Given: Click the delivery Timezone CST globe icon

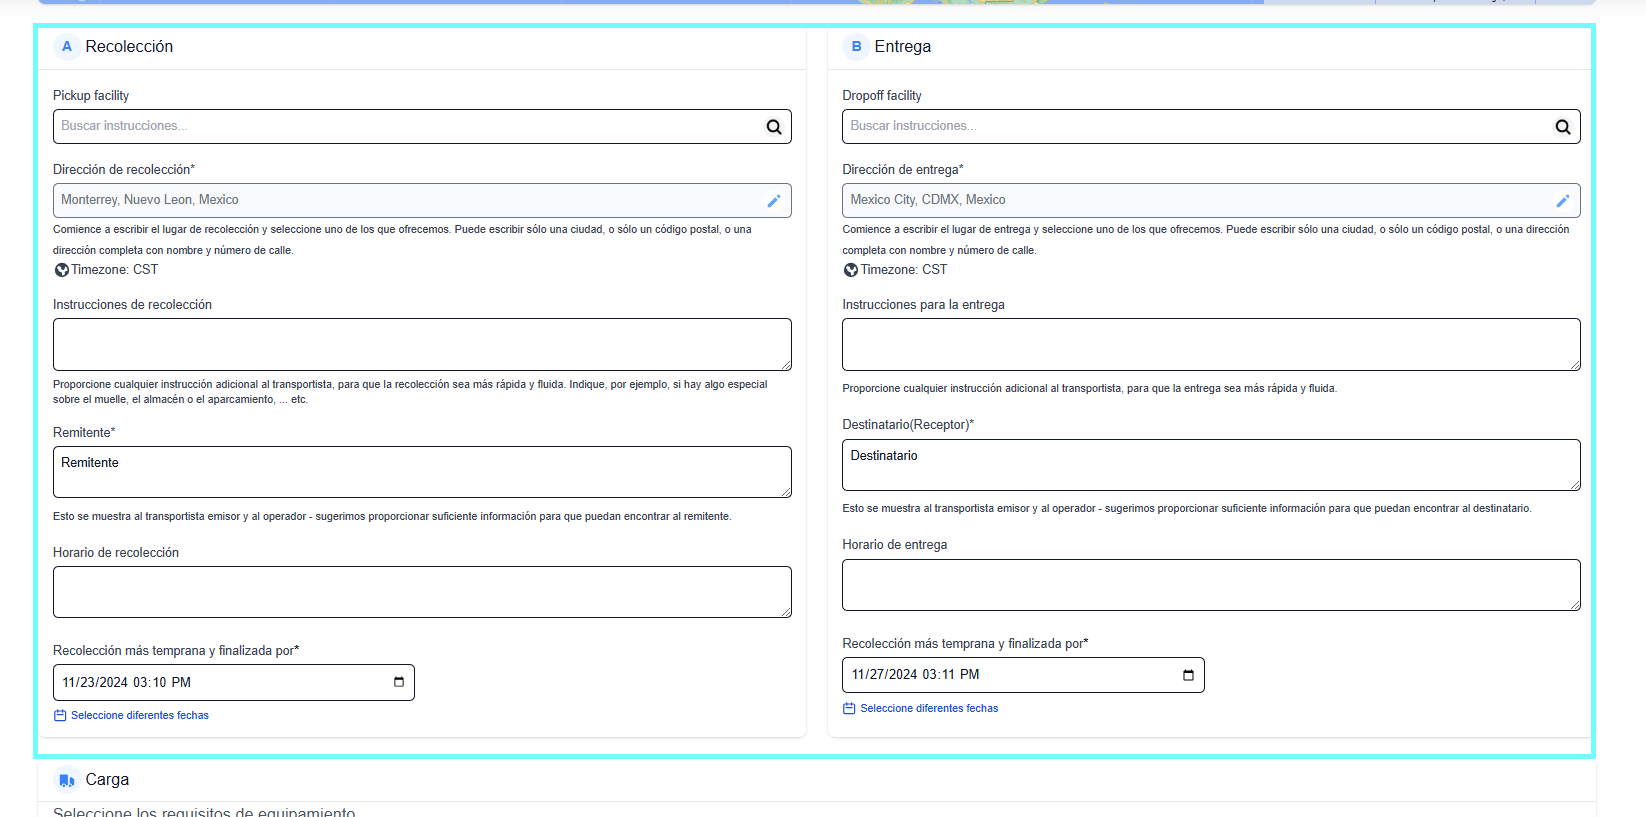Looking at the screenshot, I should tap(851, 270).
